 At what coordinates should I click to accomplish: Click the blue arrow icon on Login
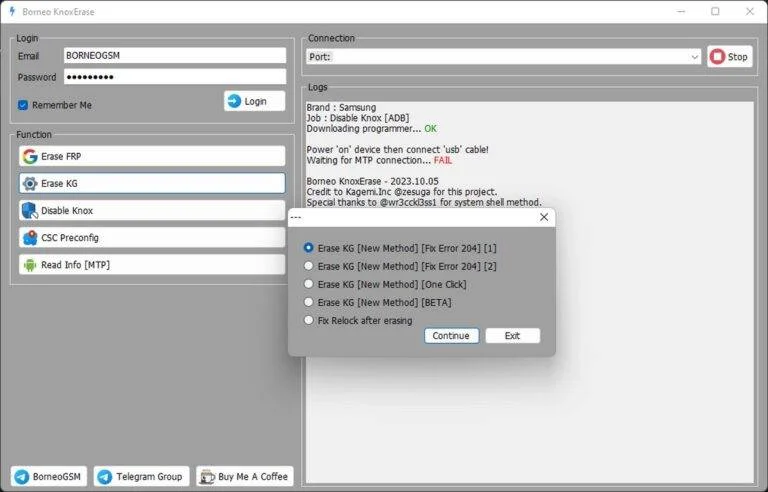tap(235, 101)
